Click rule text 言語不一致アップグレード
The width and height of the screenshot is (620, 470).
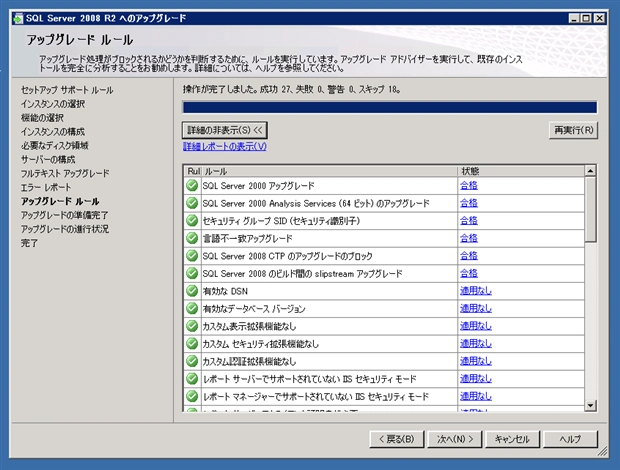(248, 239)
